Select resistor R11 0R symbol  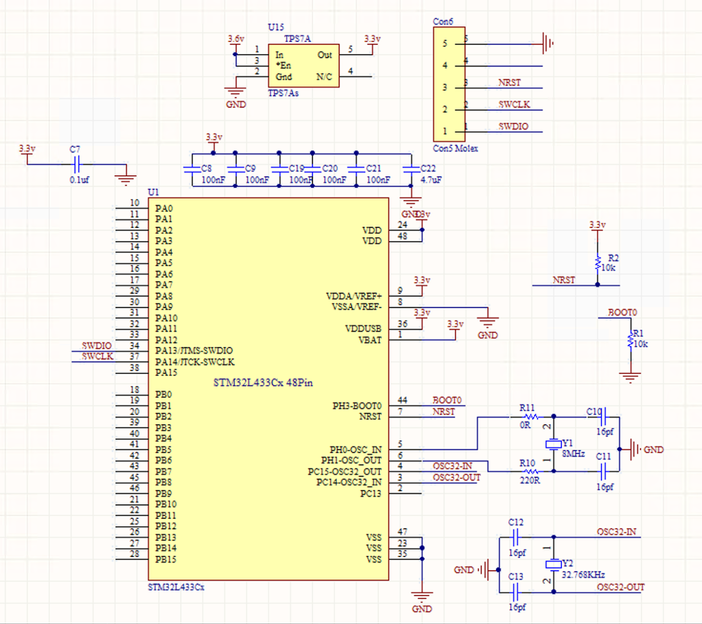(531, 416)
